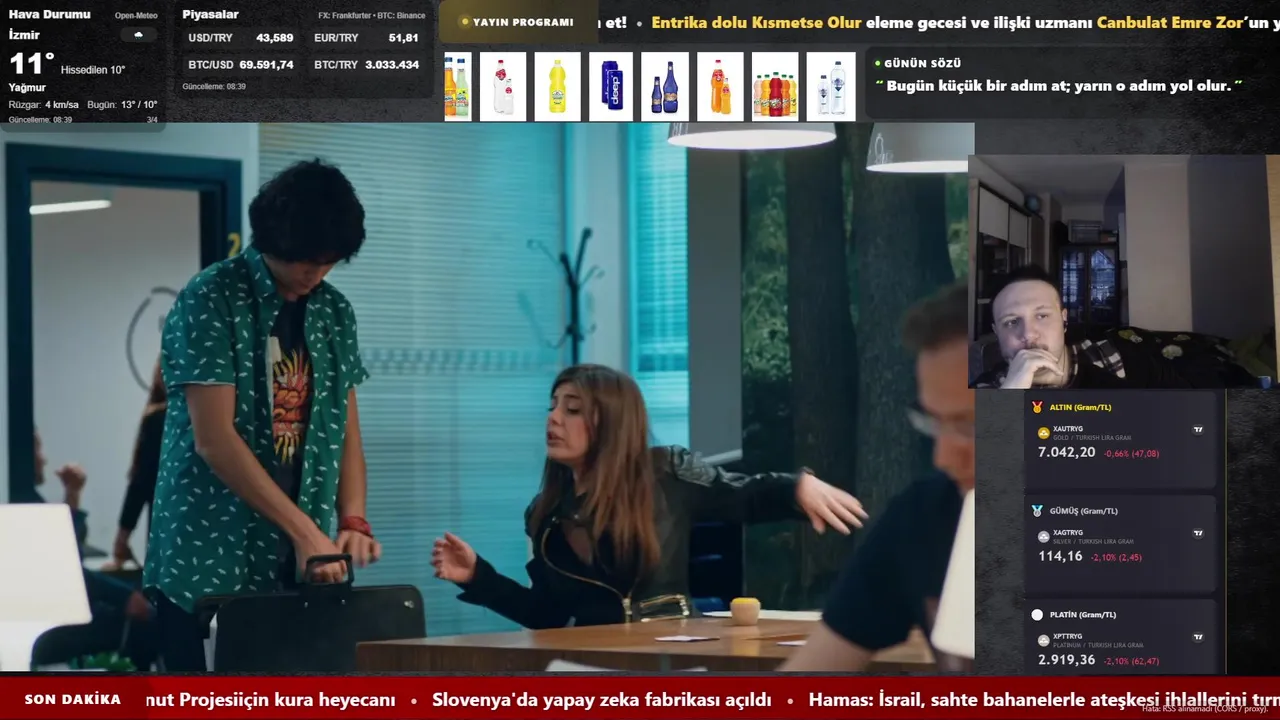Image resolution: width=1280 pixels, height=720 pixels.
Task: Click the silver medal icon beside GÜMÜŞ
Action: [x=1037, y=510]
